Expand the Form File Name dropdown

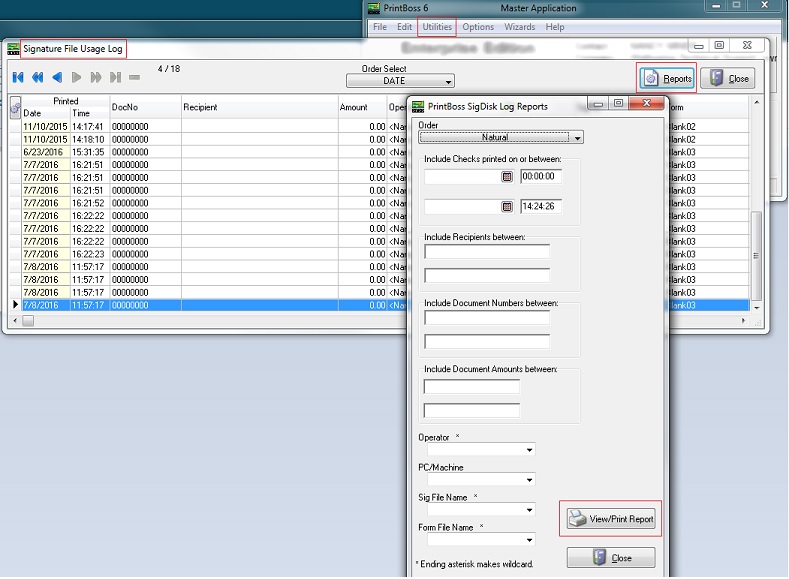pos(529,540)
